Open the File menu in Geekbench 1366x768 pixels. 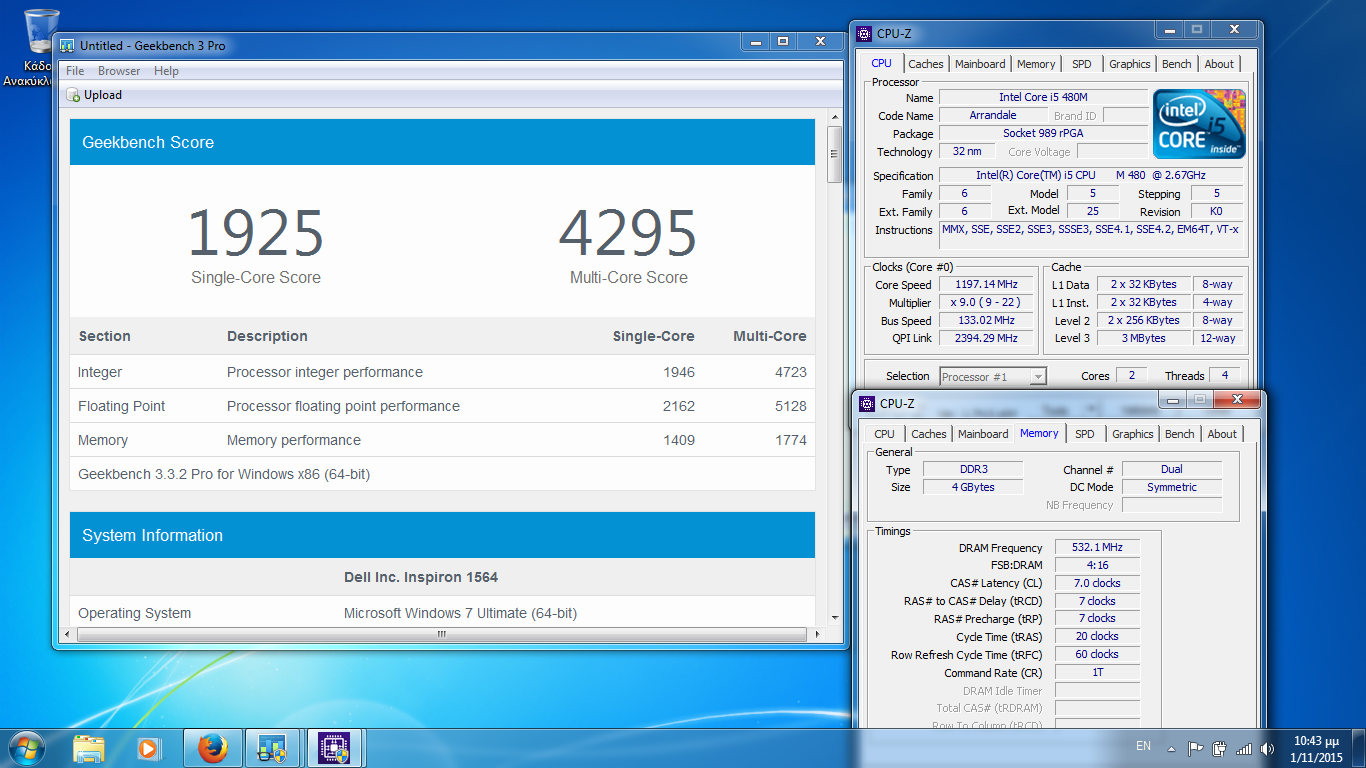(75, 71)
